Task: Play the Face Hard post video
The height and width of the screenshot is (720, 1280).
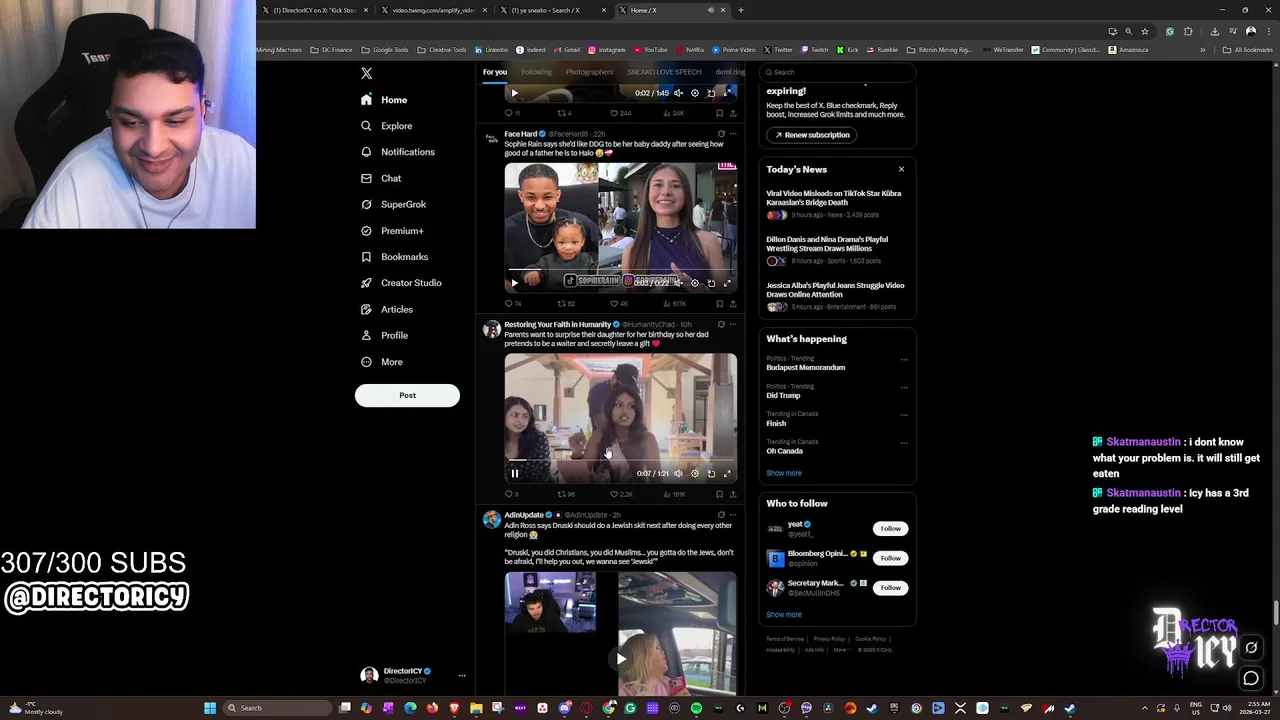Action: (x=515, y=283)
